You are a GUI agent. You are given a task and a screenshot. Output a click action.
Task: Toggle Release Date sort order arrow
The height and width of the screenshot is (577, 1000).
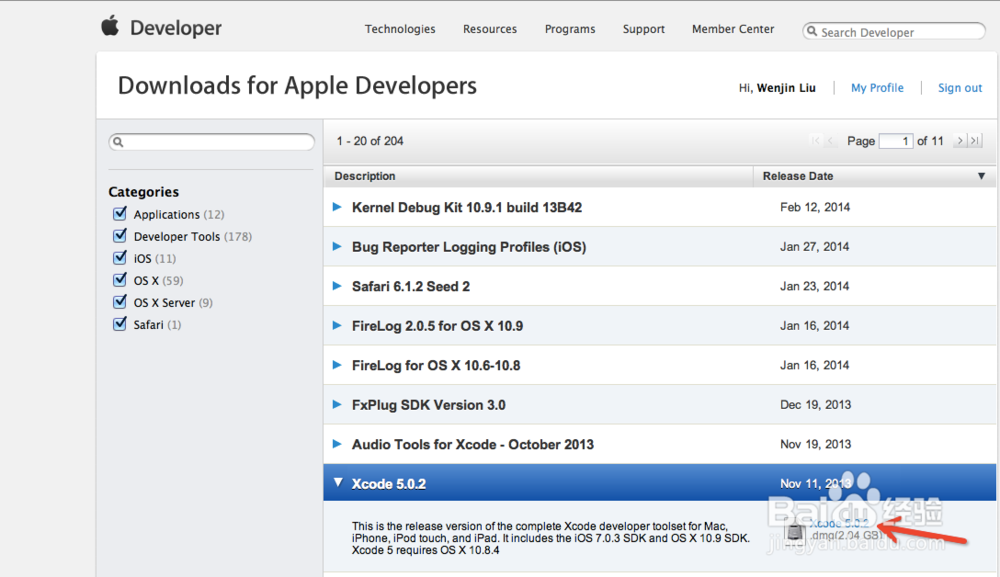click(982, 176)
